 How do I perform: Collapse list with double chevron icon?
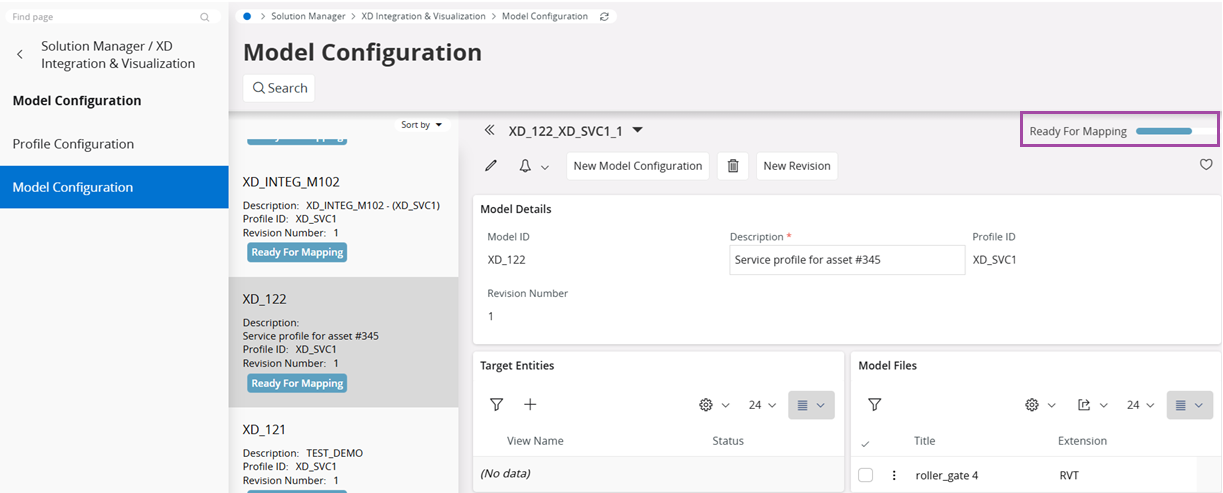[489, 131]
